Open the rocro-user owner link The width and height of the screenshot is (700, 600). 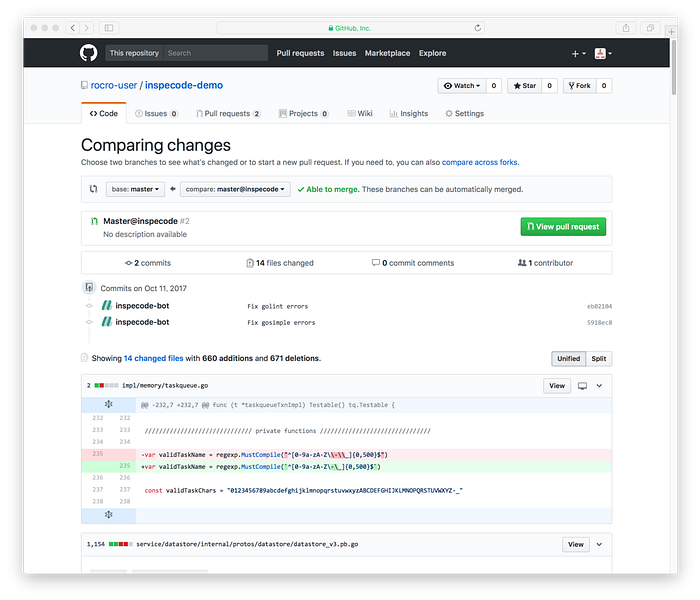click(114, 85)
